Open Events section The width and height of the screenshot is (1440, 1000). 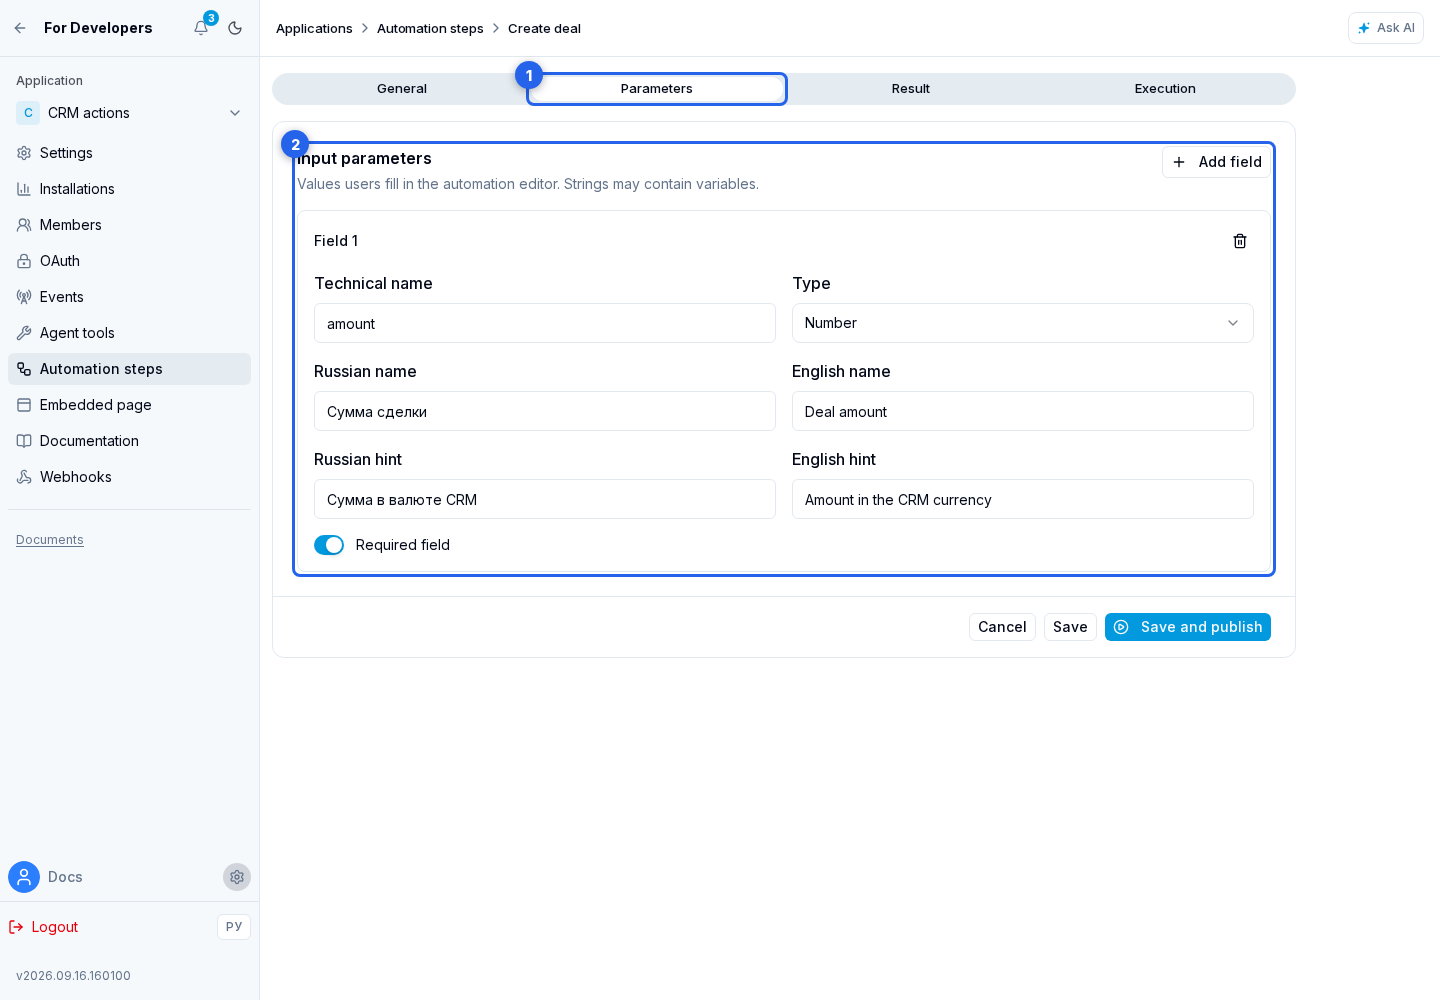point(130,297)
